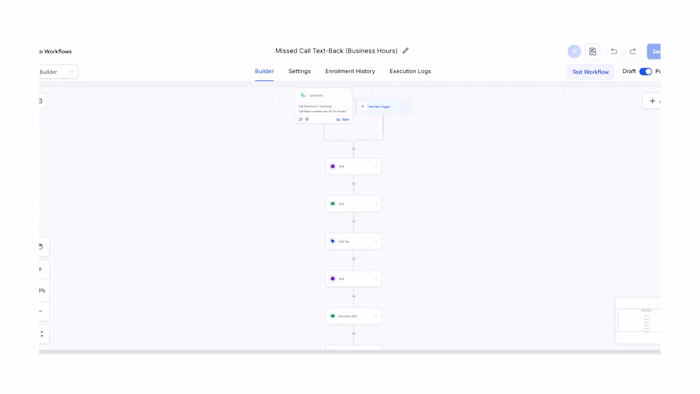
Task: Open options menu on Reminder SMS step
Action: coord(375,316)
